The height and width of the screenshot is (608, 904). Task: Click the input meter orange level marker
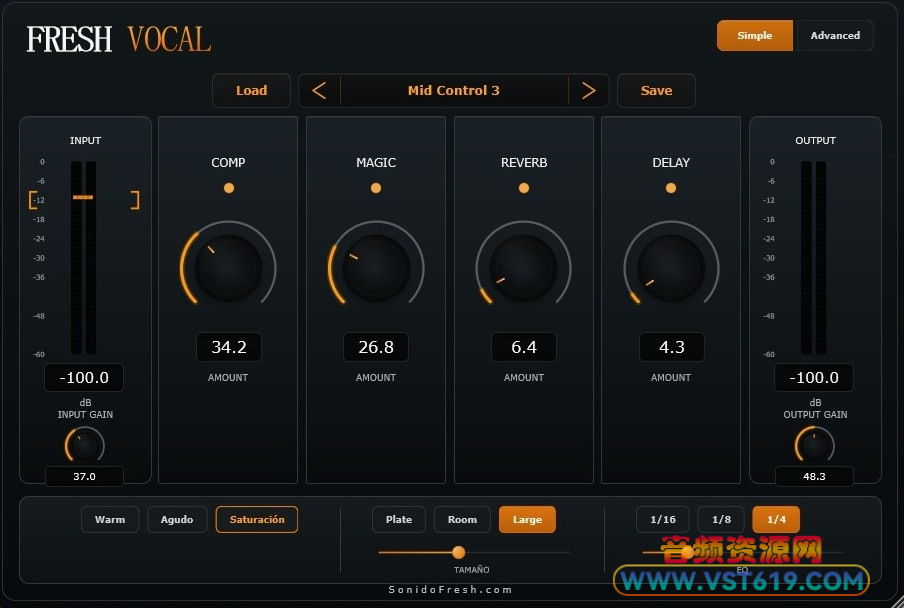tap(83, 197)
